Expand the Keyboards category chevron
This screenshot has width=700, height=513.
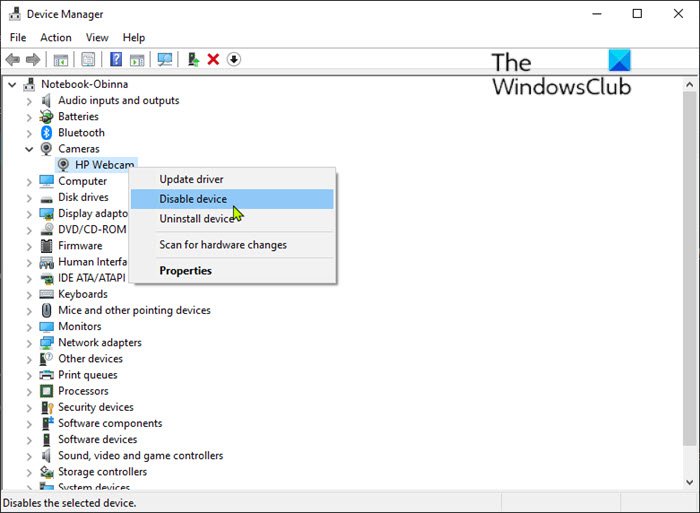coord(29,295)
